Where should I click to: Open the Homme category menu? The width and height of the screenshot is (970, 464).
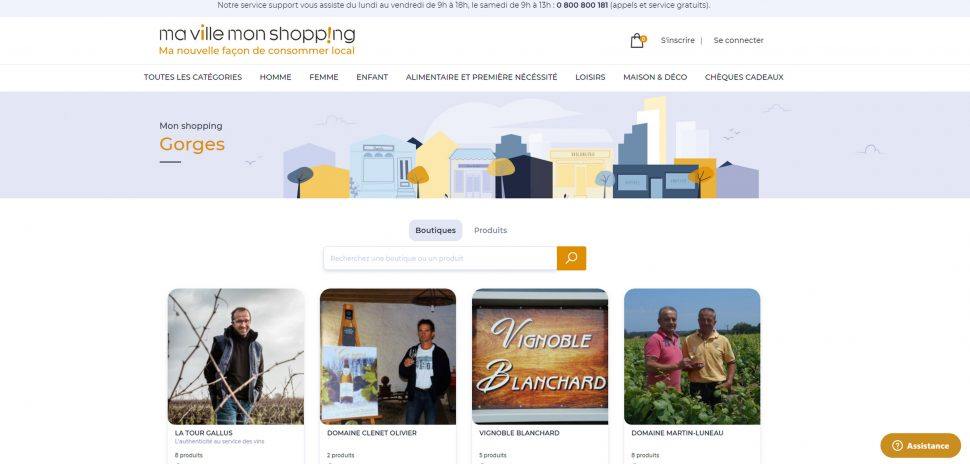tap(275, 77)
